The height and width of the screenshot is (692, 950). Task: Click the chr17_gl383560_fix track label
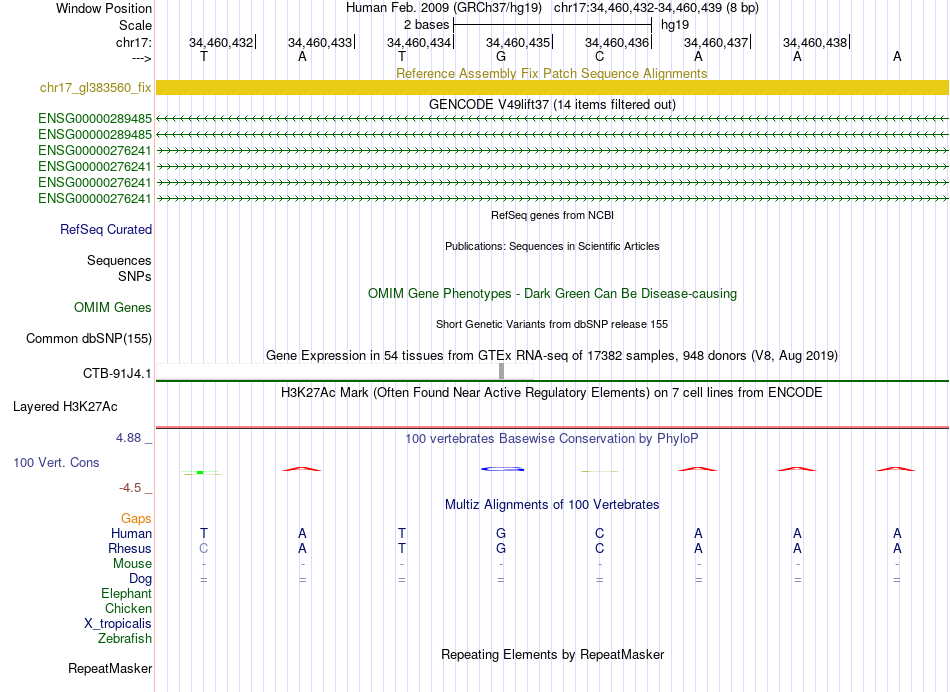coord(95,88)
